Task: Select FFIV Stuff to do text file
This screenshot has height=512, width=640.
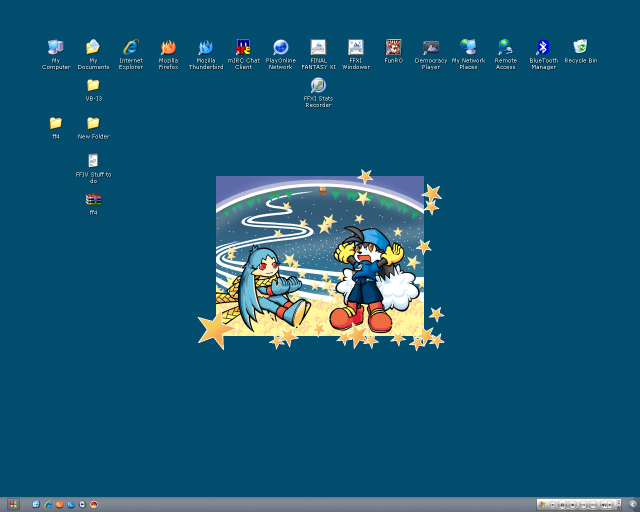Action: point(93,168)
